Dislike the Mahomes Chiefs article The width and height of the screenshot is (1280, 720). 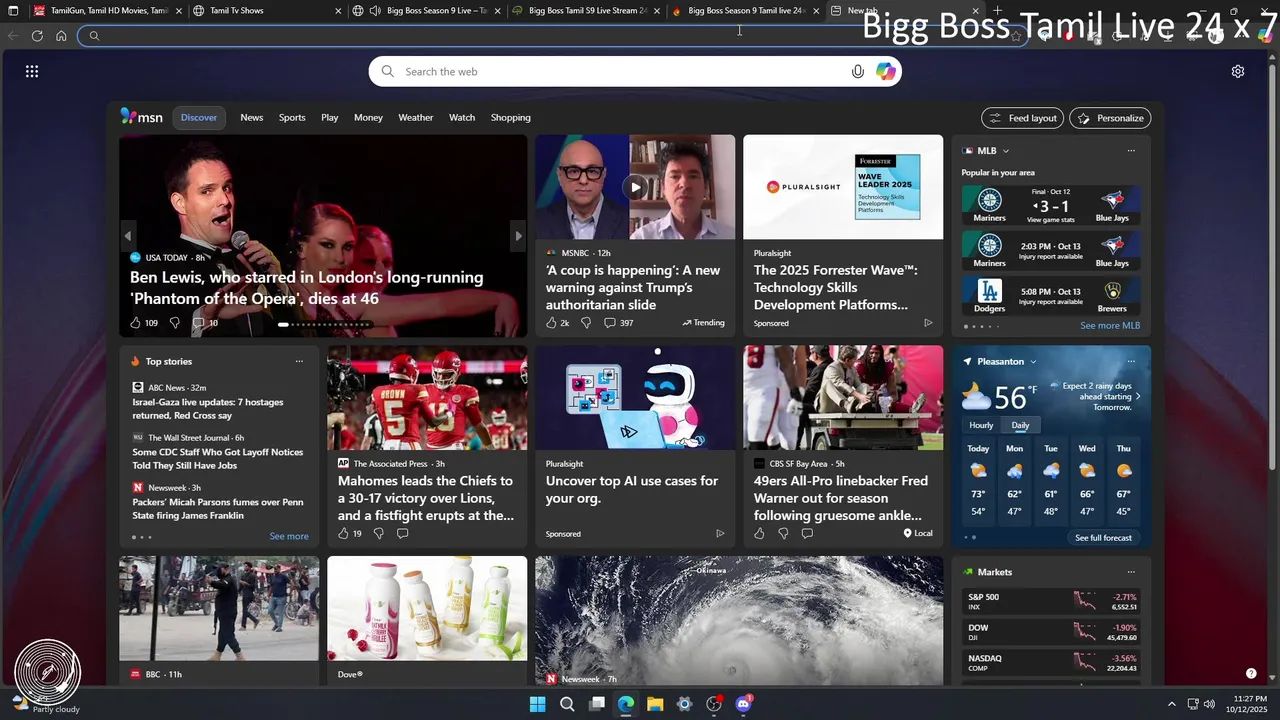[379, 534]
